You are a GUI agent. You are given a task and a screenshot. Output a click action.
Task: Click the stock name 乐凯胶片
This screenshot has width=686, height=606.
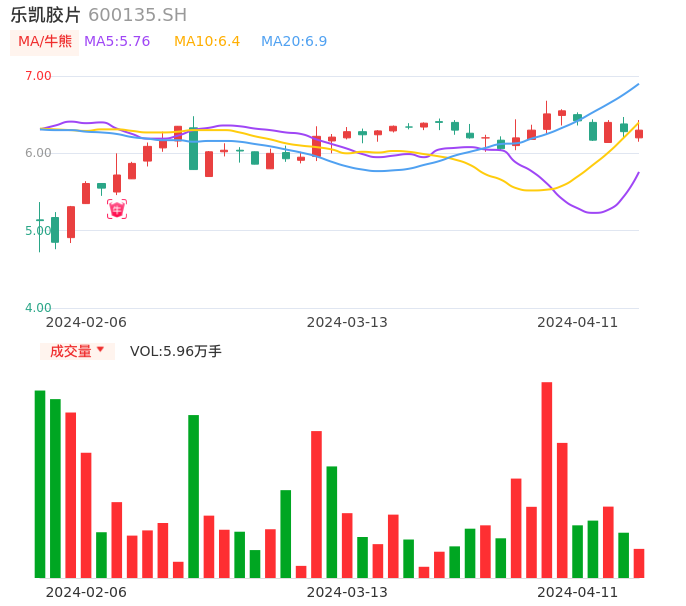click(x=46, y=15)
